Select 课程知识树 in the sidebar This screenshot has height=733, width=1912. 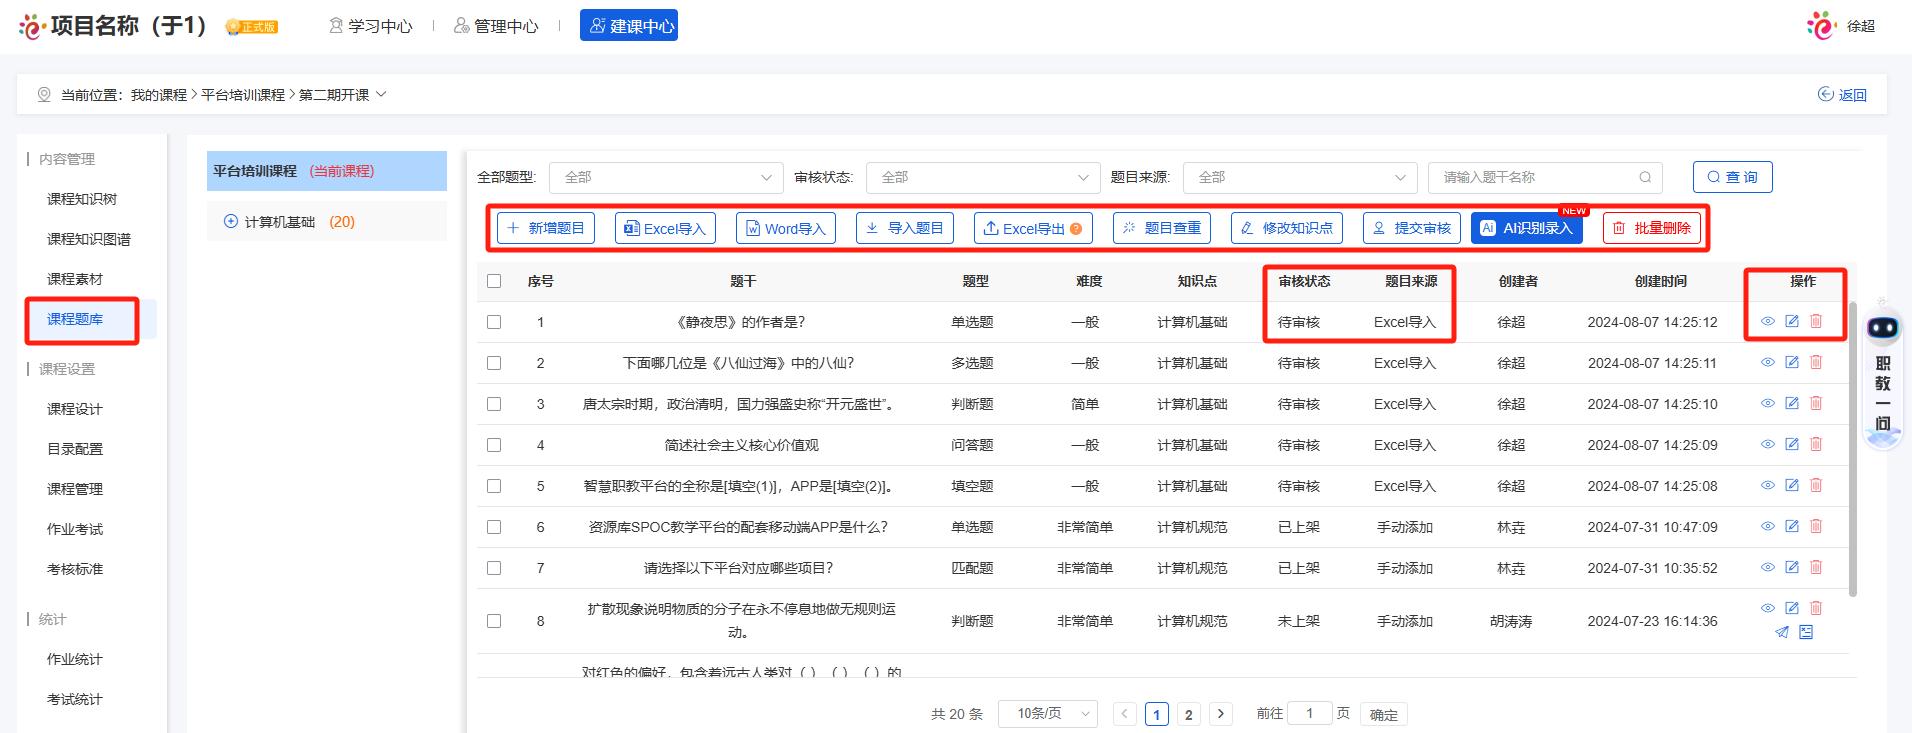point(82,199)
